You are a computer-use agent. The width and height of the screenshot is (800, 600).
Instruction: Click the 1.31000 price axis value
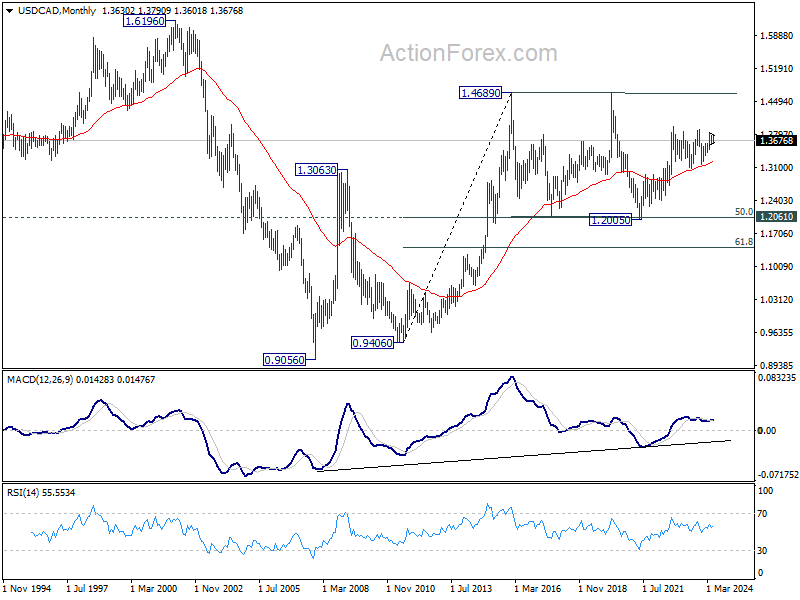tap(777, 167)
